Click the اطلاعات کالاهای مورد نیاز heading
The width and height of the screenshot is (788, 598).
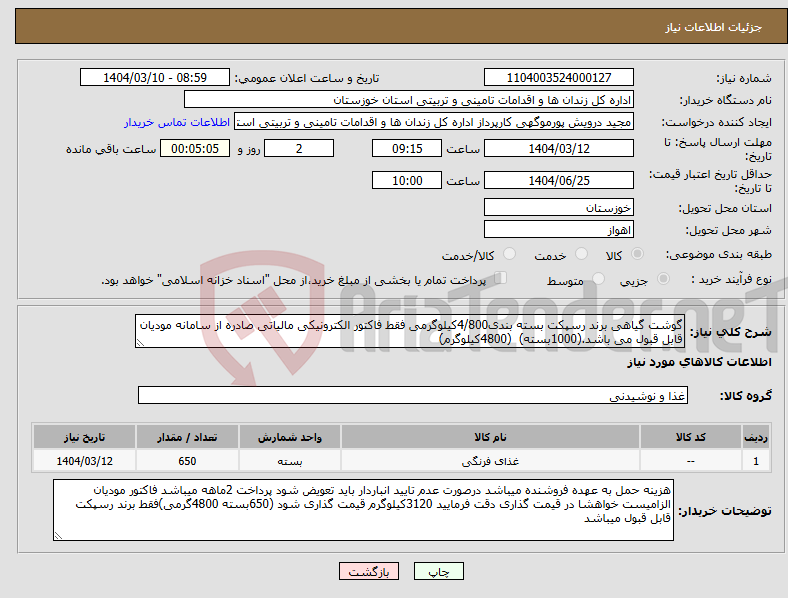(x=699, y=362)
